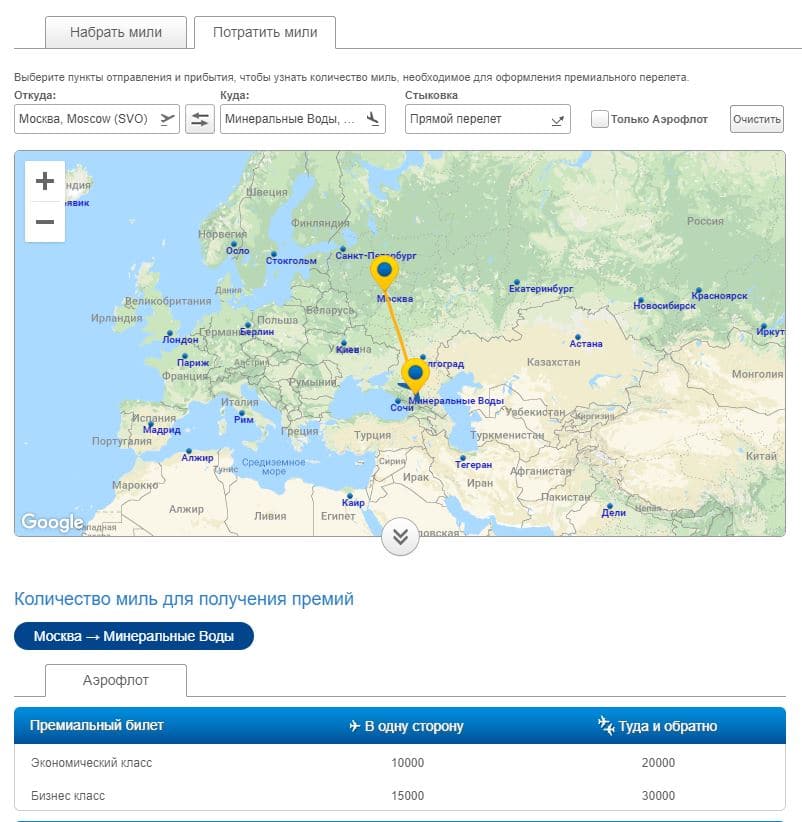Open the 'Откуда' departure city field
802x822 pixels.
point(97,119)
